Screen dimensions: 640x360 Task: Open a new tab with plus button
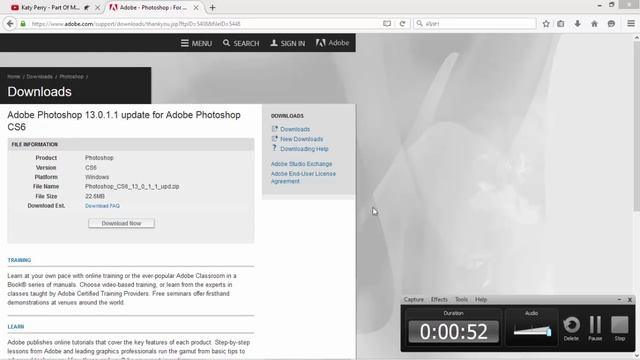212,7
